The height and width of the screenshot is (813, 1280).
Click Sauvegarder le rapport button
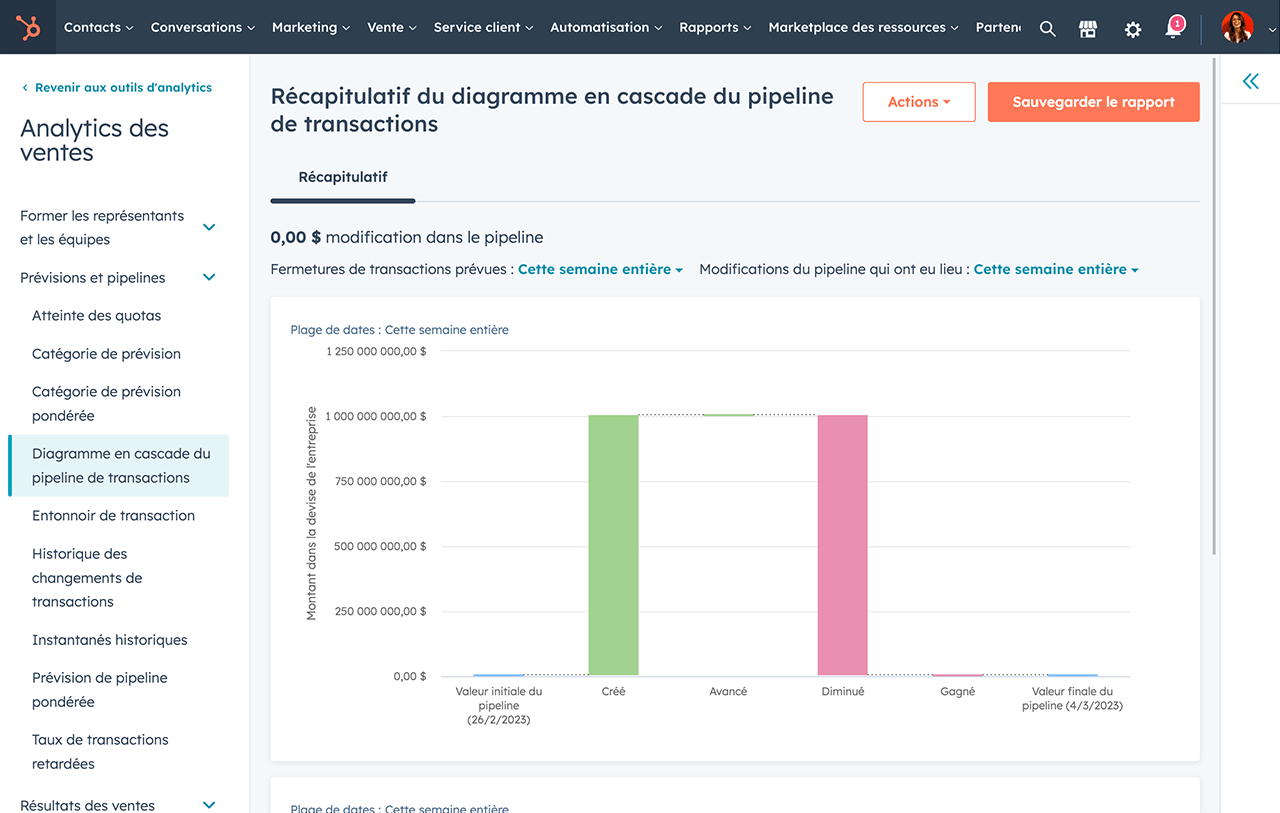click(x=1093, y=102)
